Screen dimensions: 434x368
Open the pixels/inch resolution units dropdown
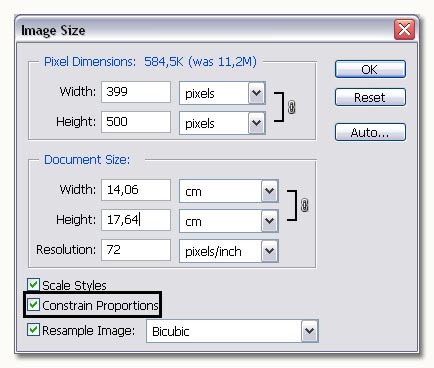coord(229,251)
